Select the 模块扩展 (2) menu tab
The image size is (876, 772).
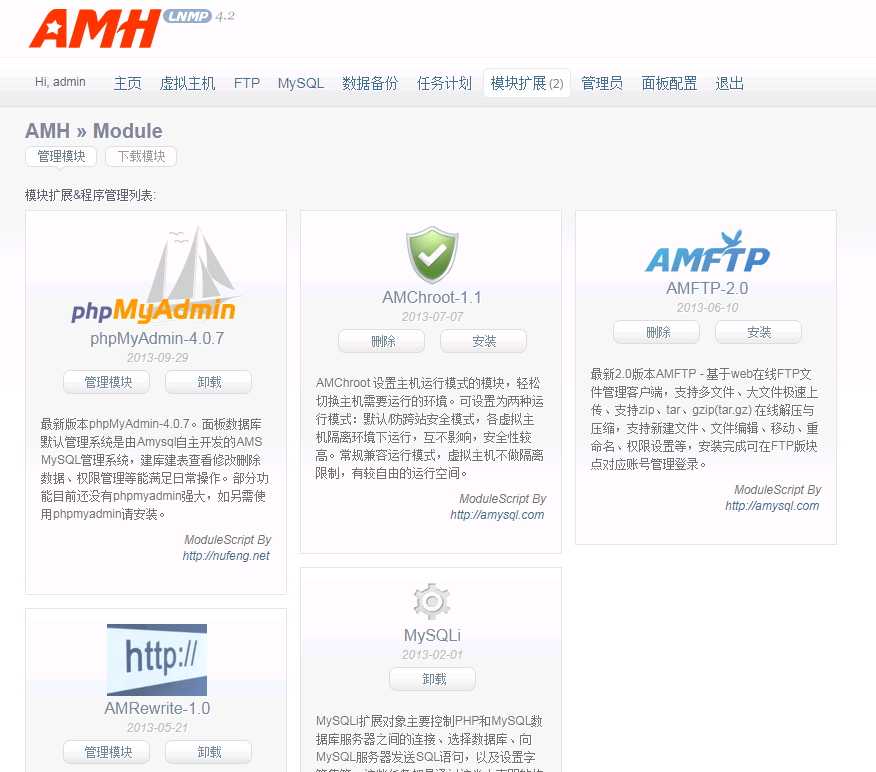pos(527,83)
